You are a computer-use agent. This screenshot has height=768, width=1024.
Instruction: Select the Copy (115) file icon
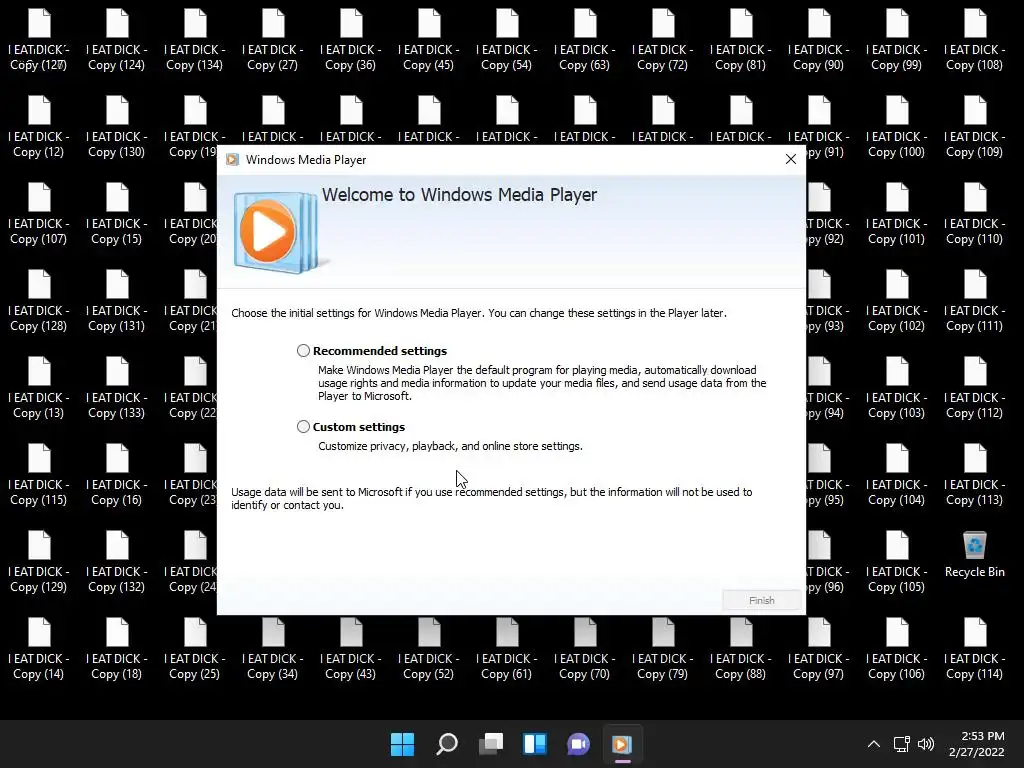tap(39, 475)
